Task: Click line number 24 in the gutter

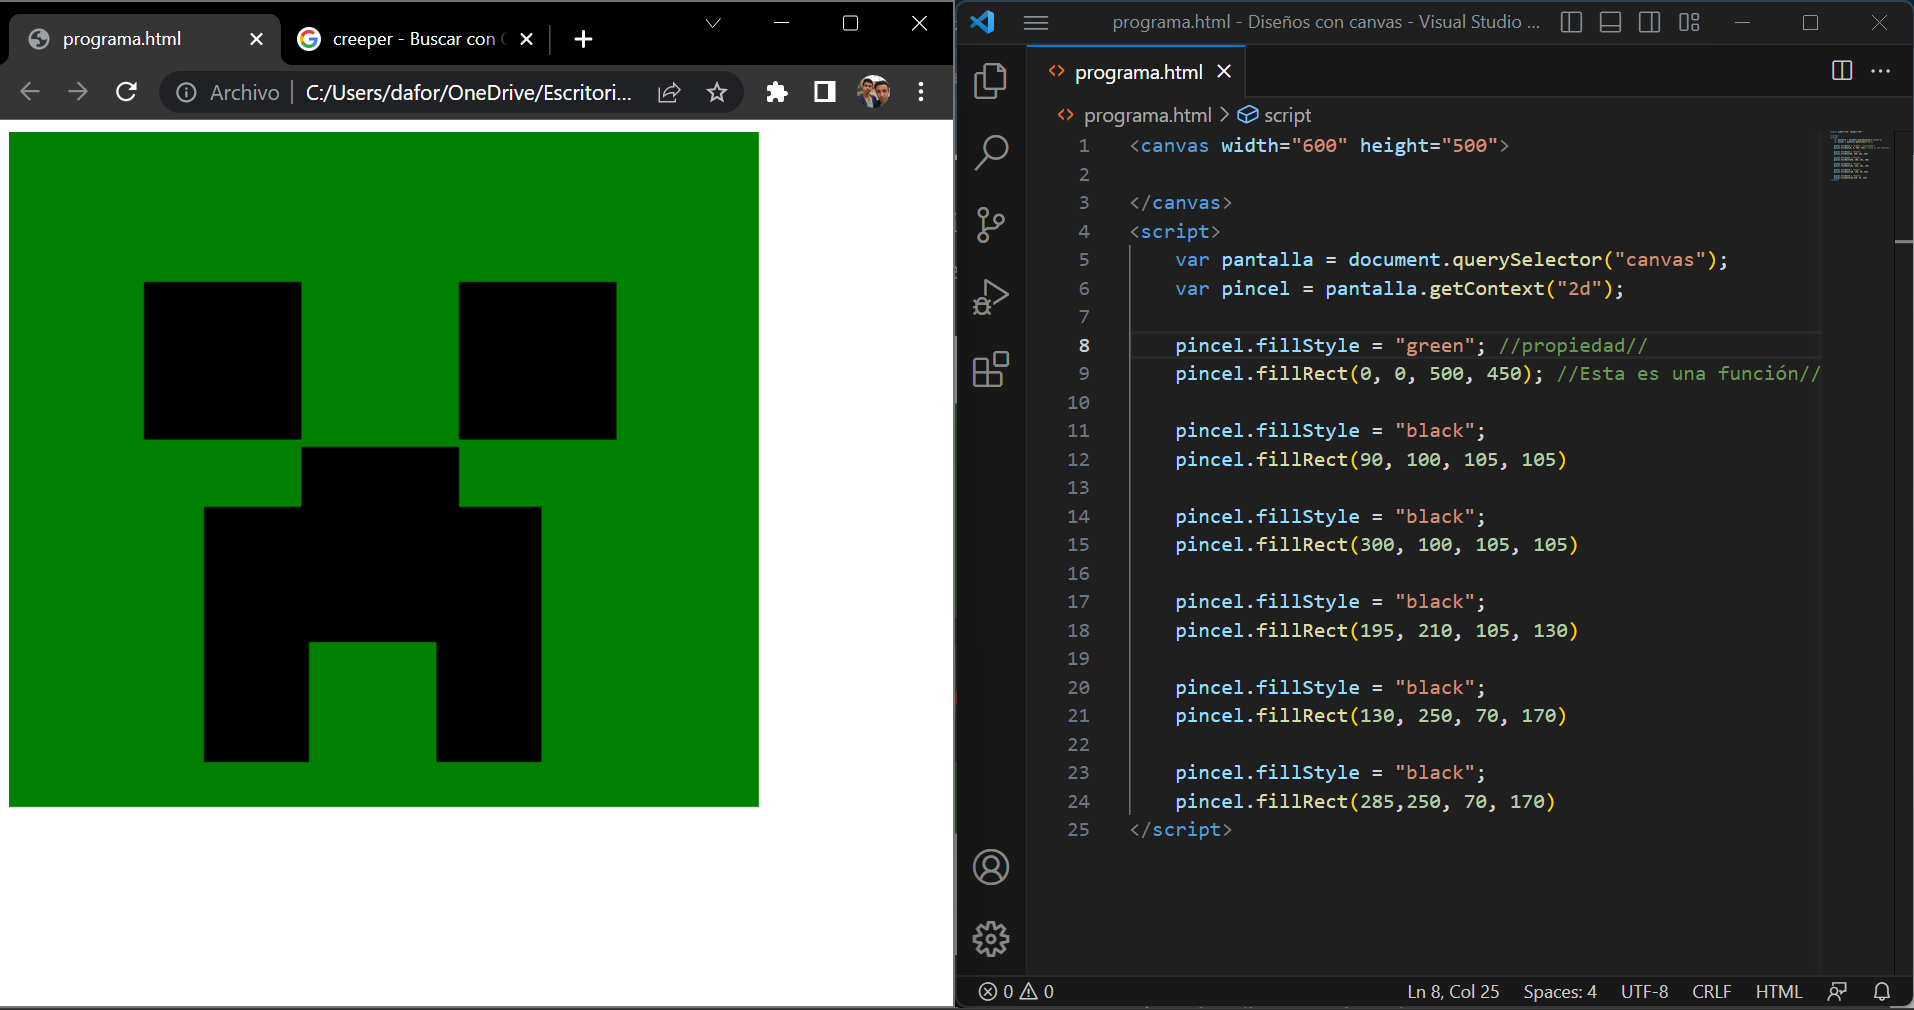Action: pos(1078,801)
